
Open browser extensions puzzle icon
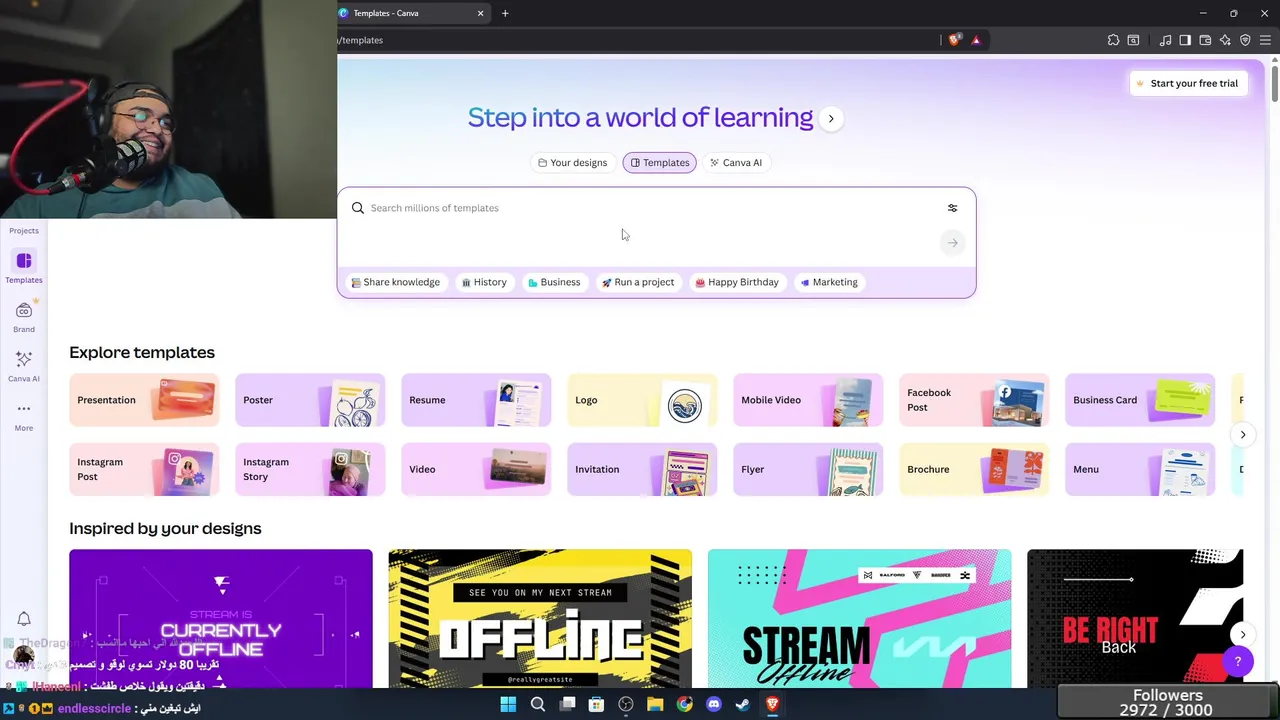(1113, 40)
